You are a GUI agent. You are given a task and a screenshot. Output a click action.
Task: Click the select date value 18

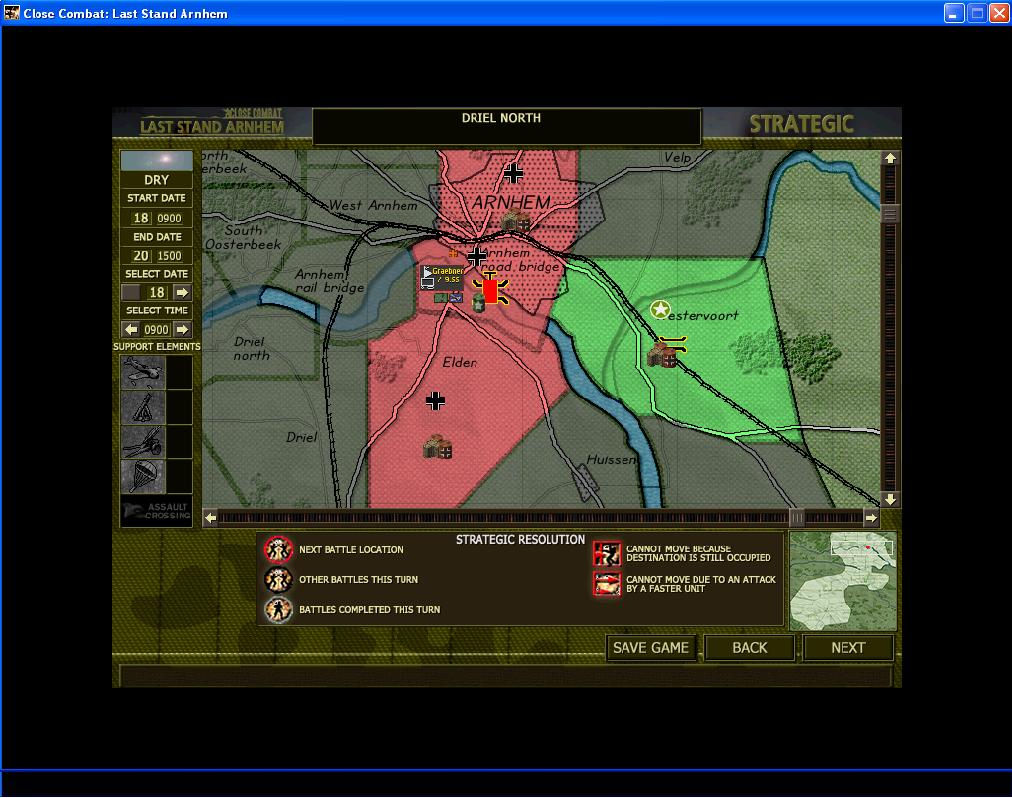(x=156, y=292)
